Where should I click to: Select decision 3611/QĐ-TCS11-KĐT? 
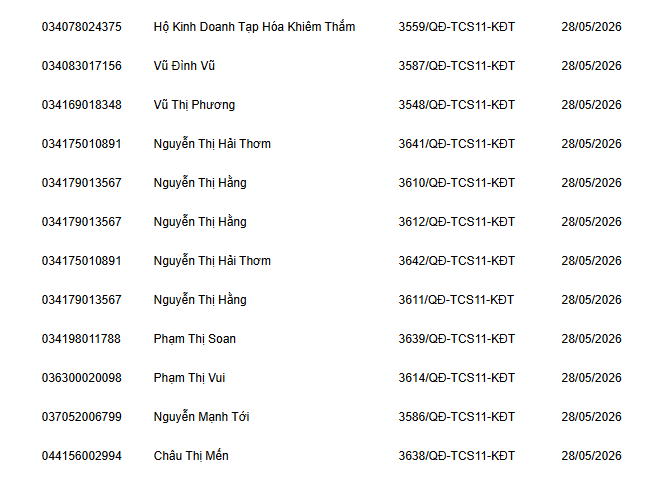point(456,300)
